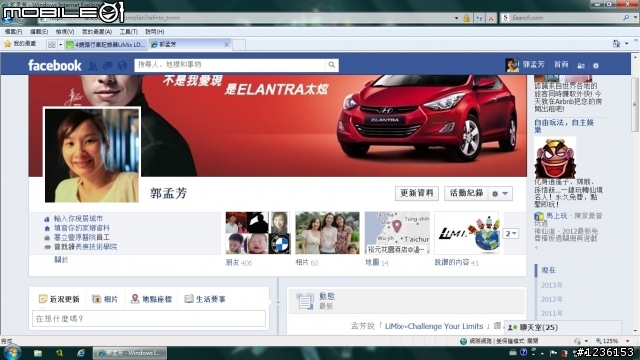Select the 地點座標 place tab
This screenshot has width=640, height=360.
[151, 299]
